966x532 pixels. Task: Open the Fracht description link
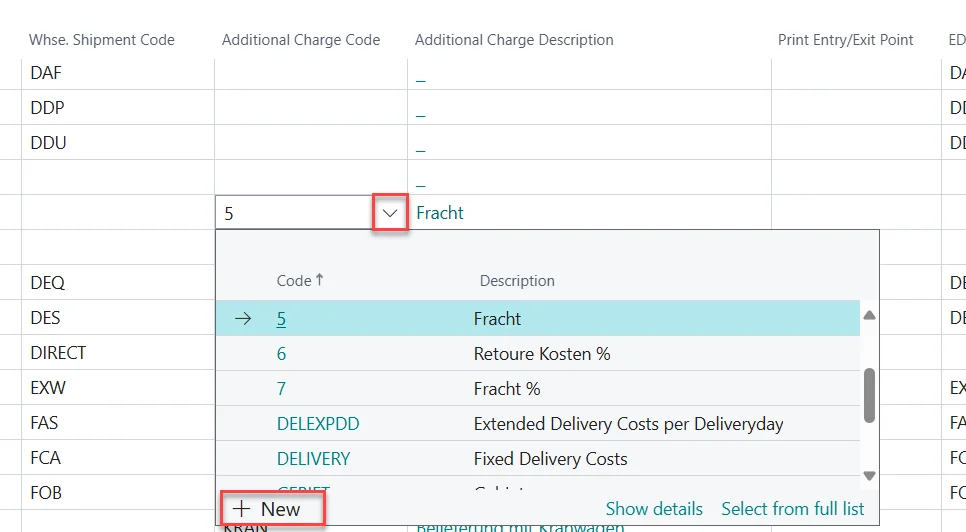coord(440,213)
